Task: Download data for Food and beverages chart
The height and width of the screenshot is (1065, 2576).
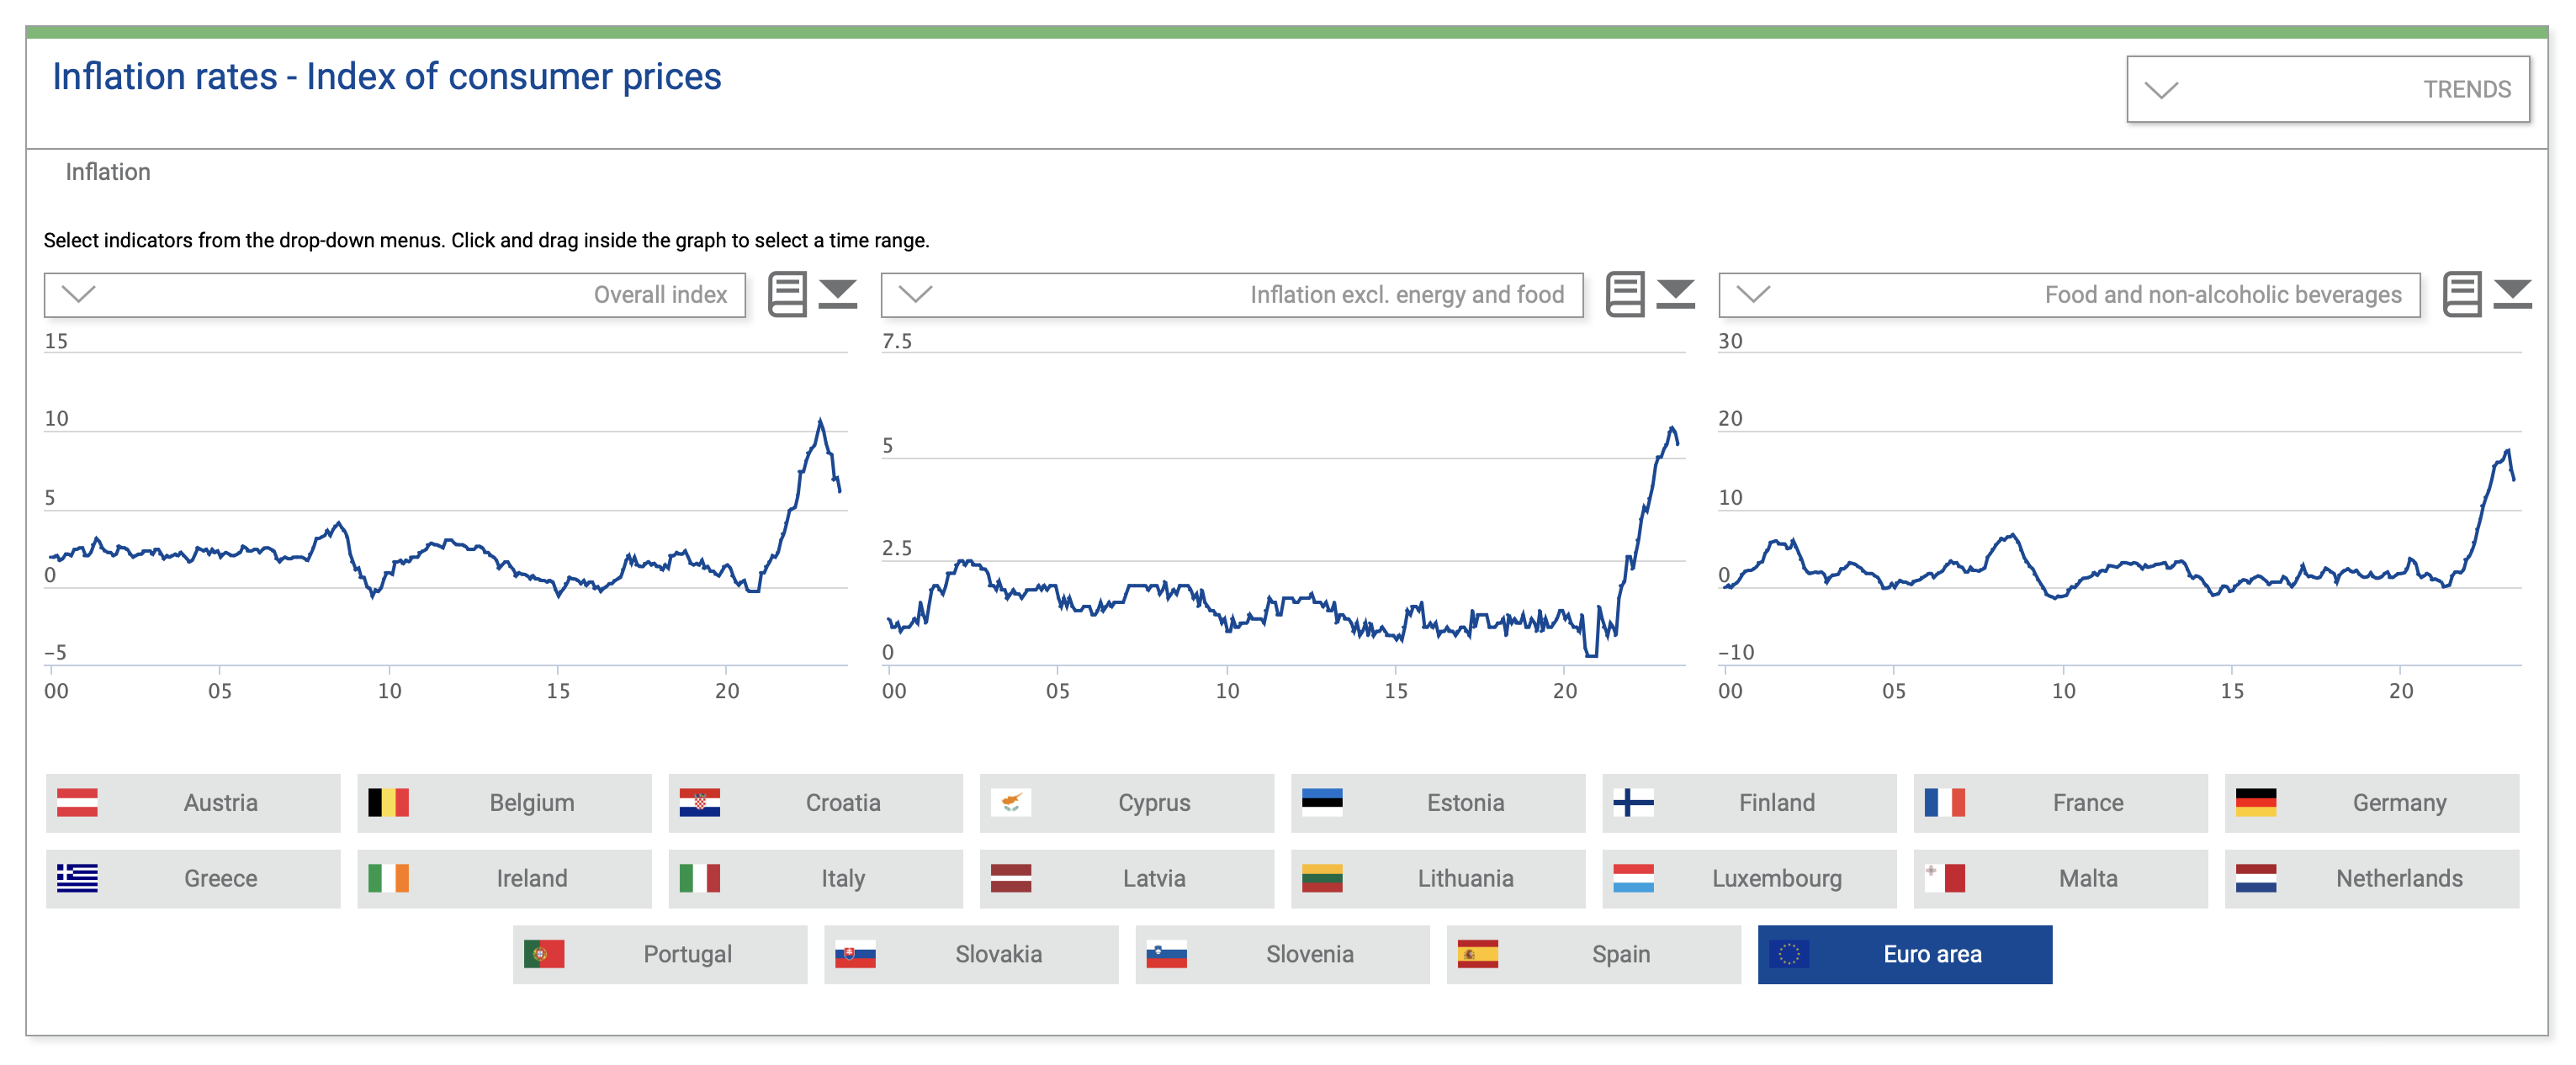Action: pyautogui.click(x=2512, y=295)
